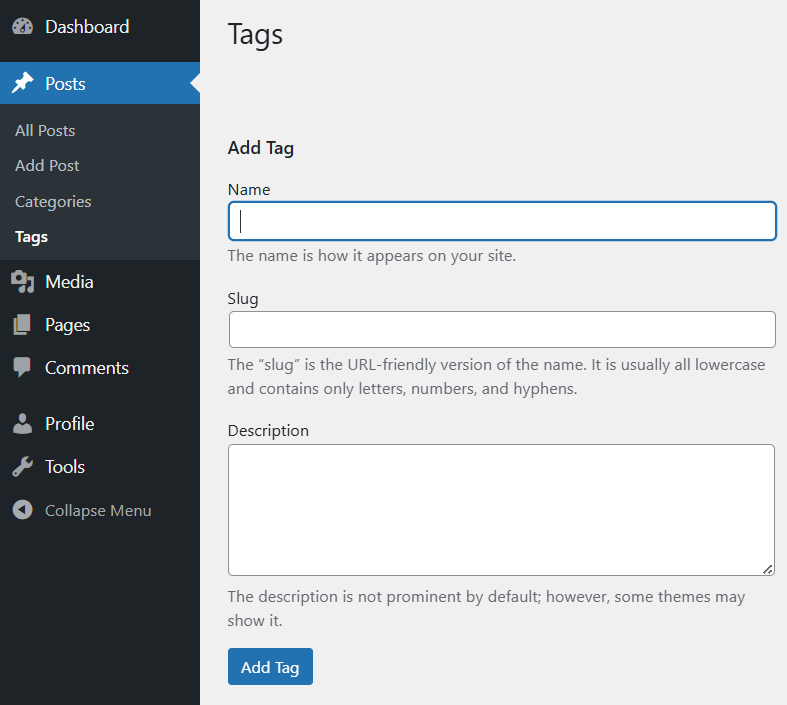Click the Pages icon in sidebar
The height and width of the screenshot is (705, 787).
(22, 325)
